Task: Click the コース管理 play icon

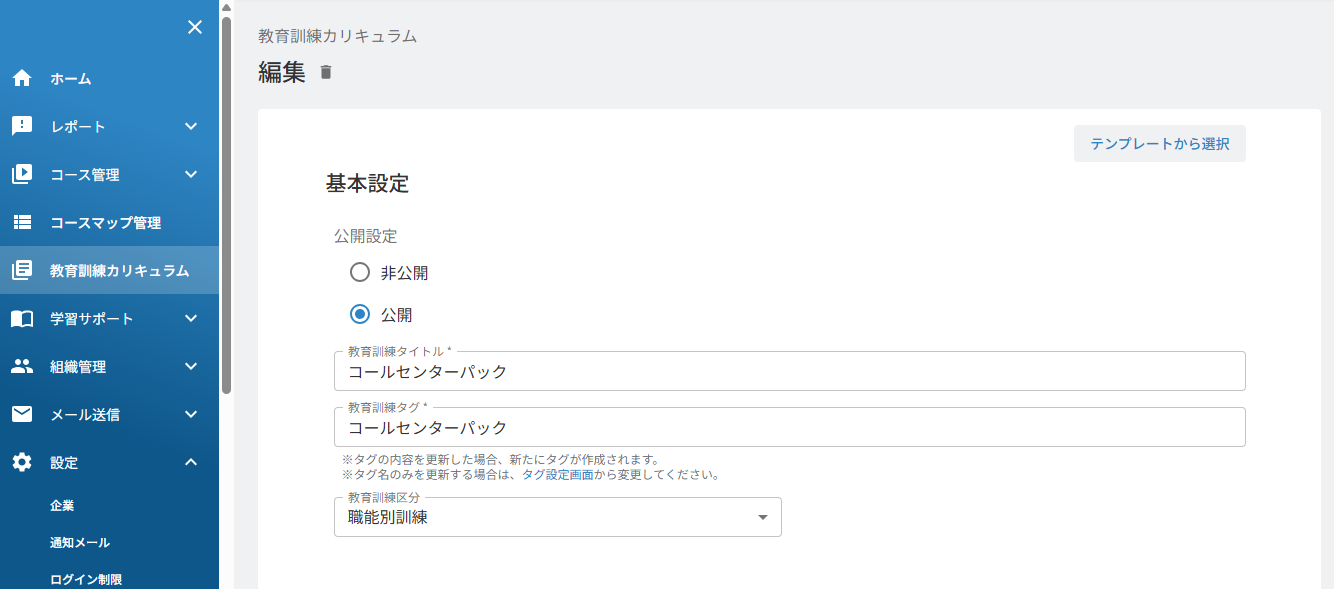Action: pyautogui.click(x=22, y=175)
